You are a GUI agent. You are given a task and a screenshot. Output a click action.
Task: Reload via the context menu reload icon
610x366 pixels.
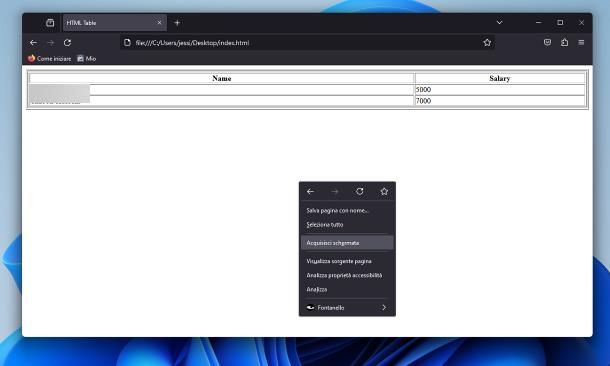359,191
